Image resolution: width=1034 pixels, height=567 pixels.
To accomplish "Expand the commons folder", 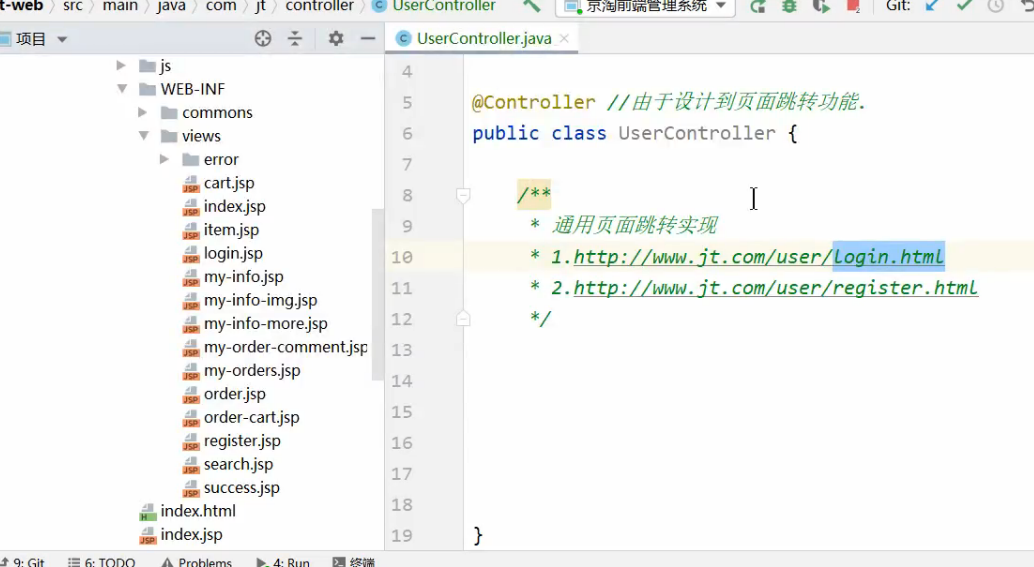I will click(142, 112).
